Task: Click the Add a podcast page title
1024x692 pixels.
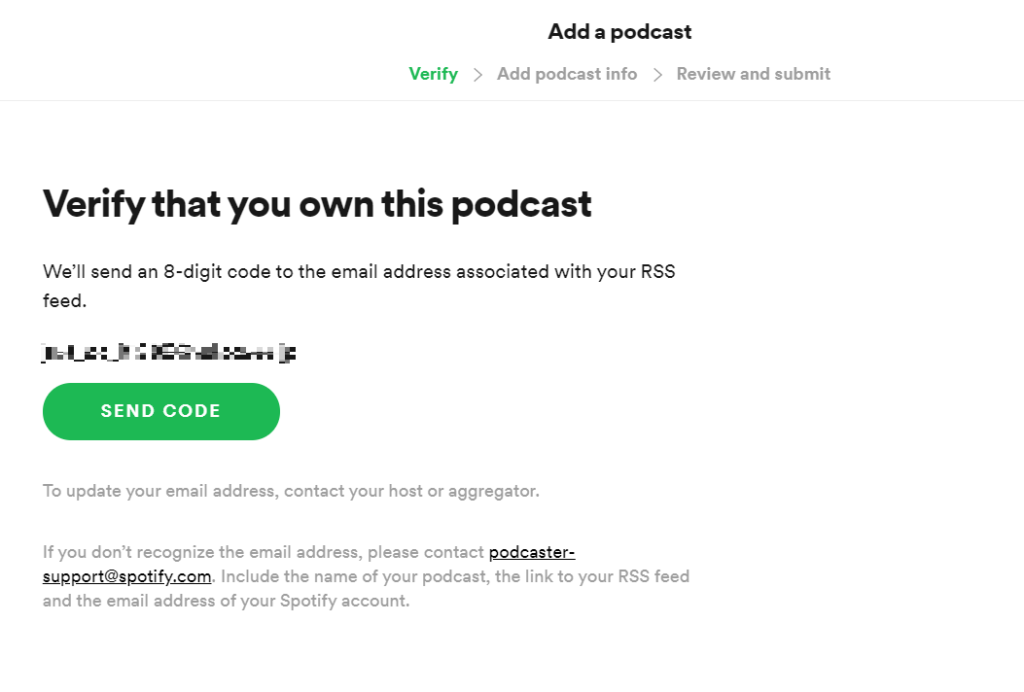Action: point(619,32)
